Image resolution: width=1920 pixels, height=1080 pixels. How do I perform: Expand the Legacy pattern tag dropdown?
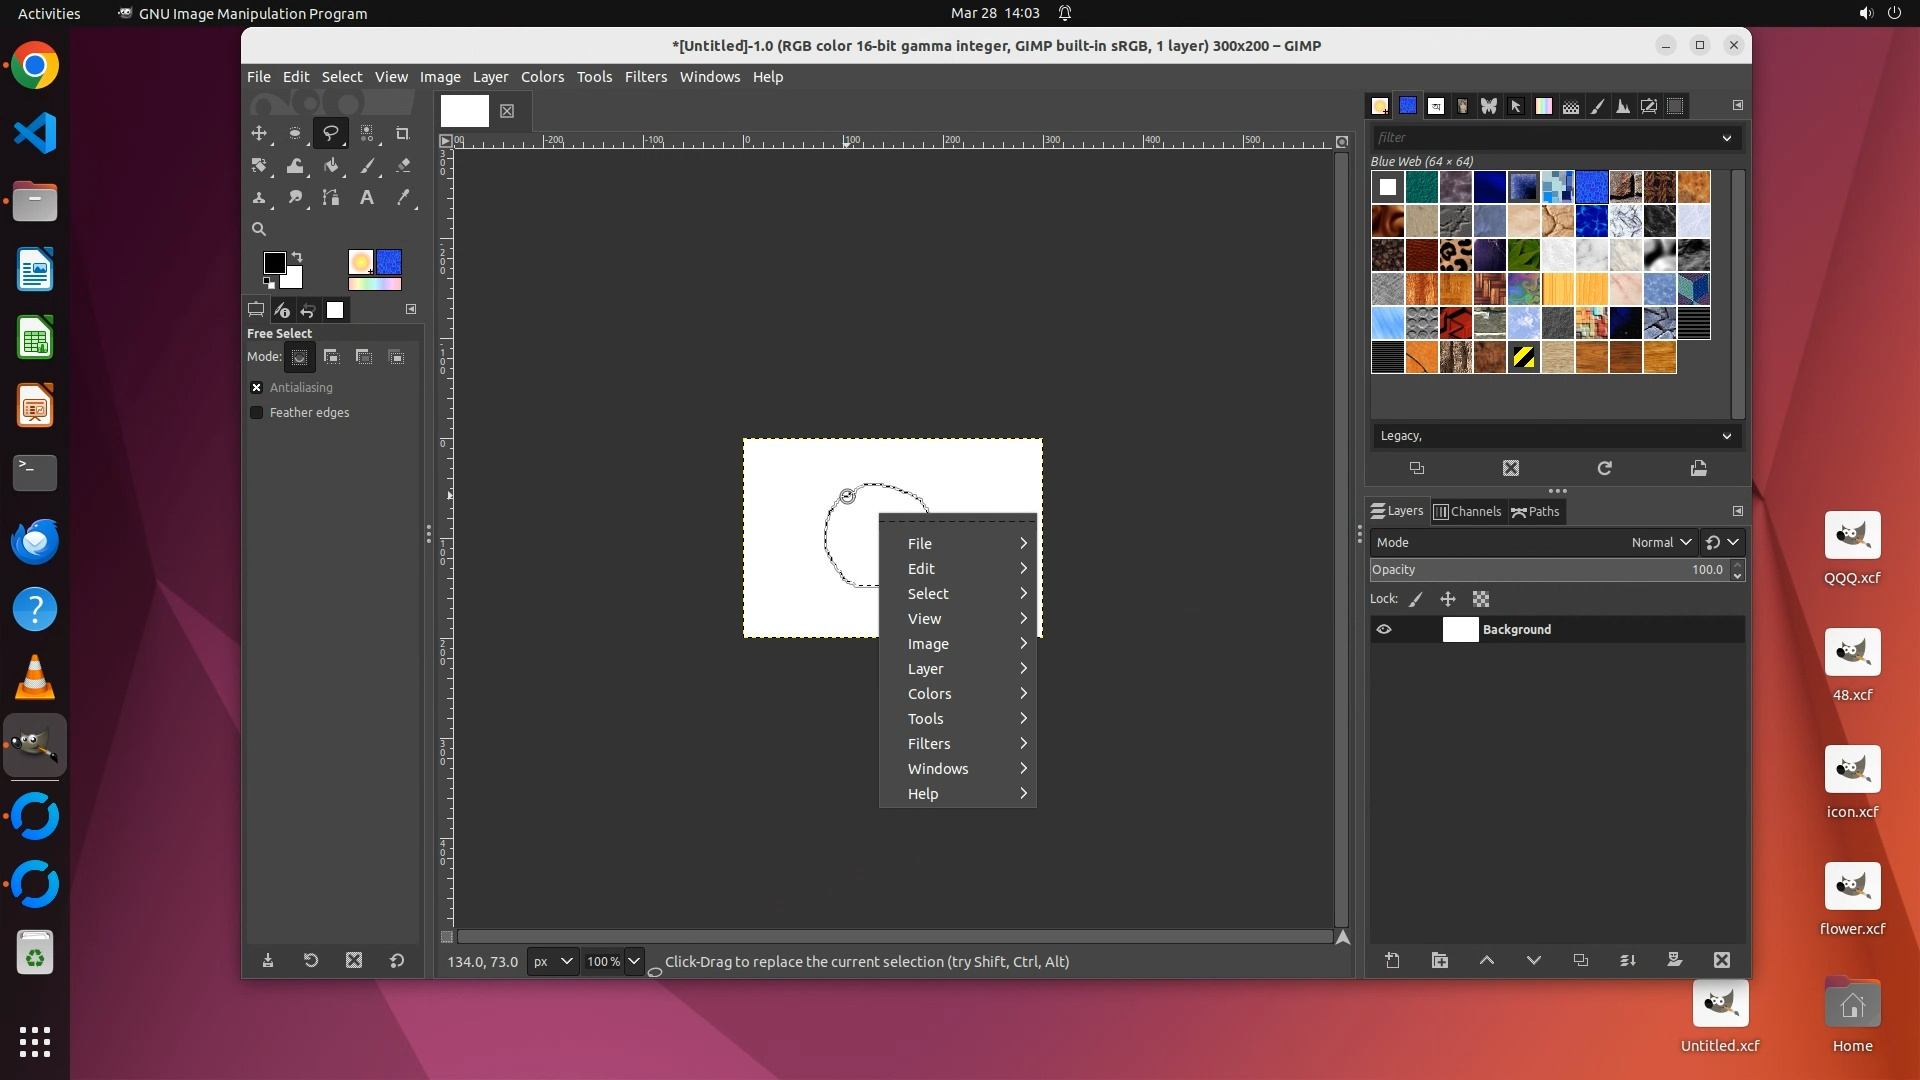(1726, 436)
